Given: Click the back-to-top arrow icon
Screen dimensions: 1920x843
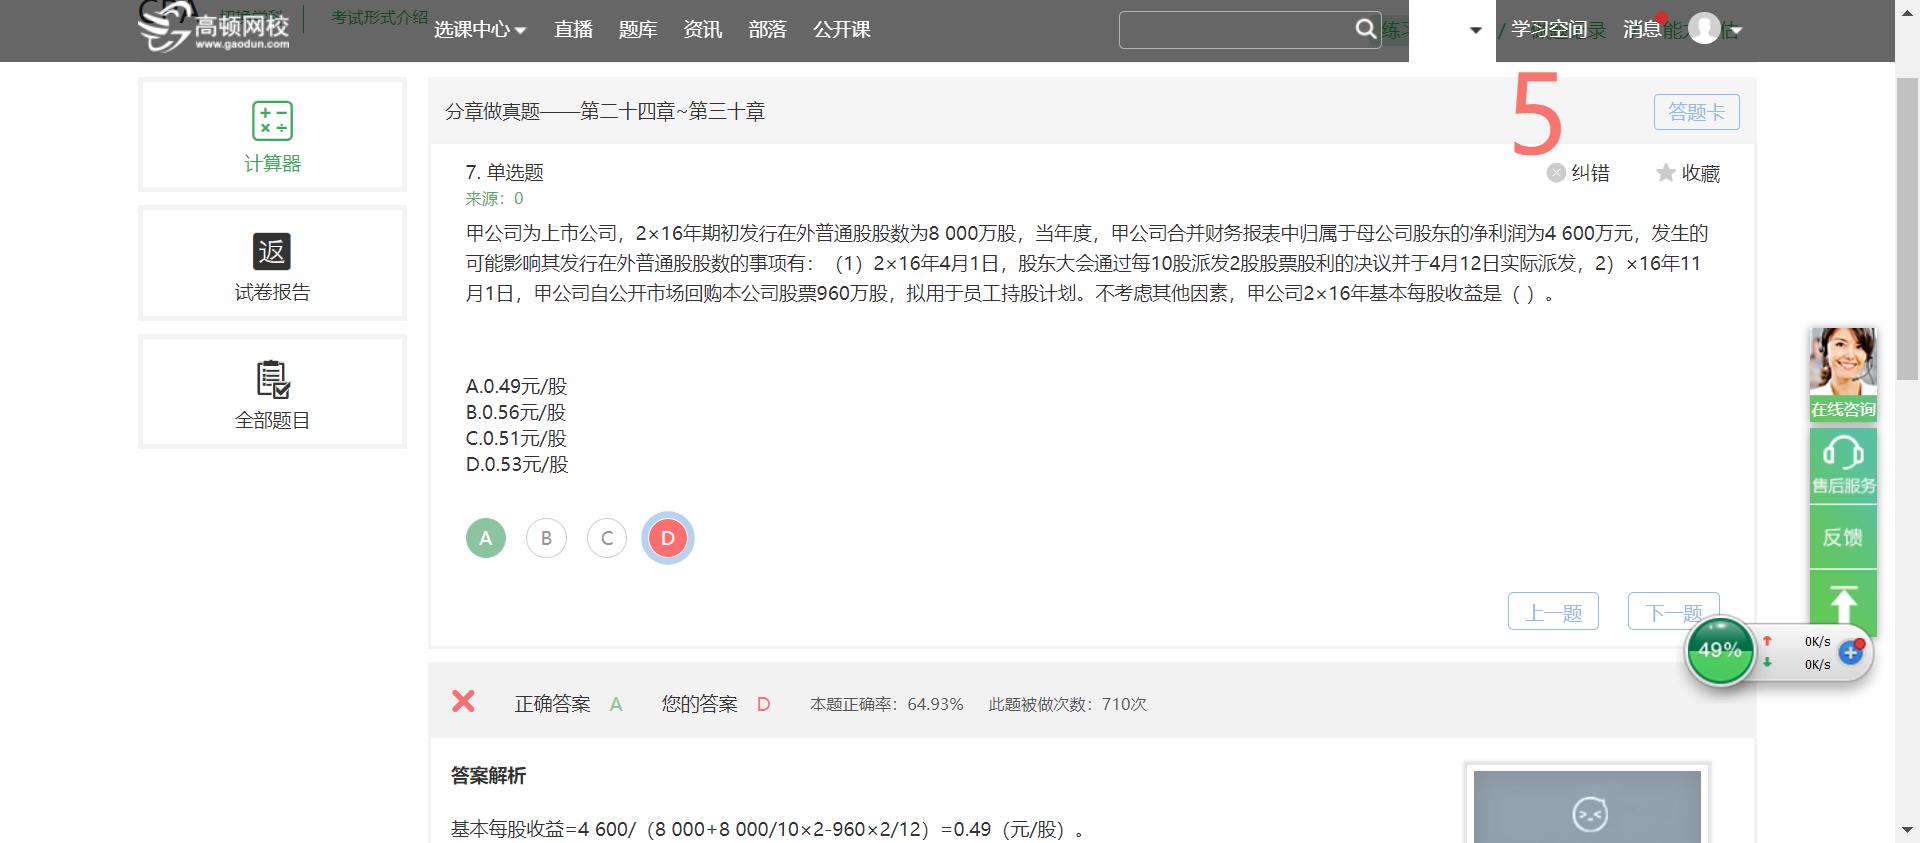Looking at the screenshot, I should (x=1842, y=602).
